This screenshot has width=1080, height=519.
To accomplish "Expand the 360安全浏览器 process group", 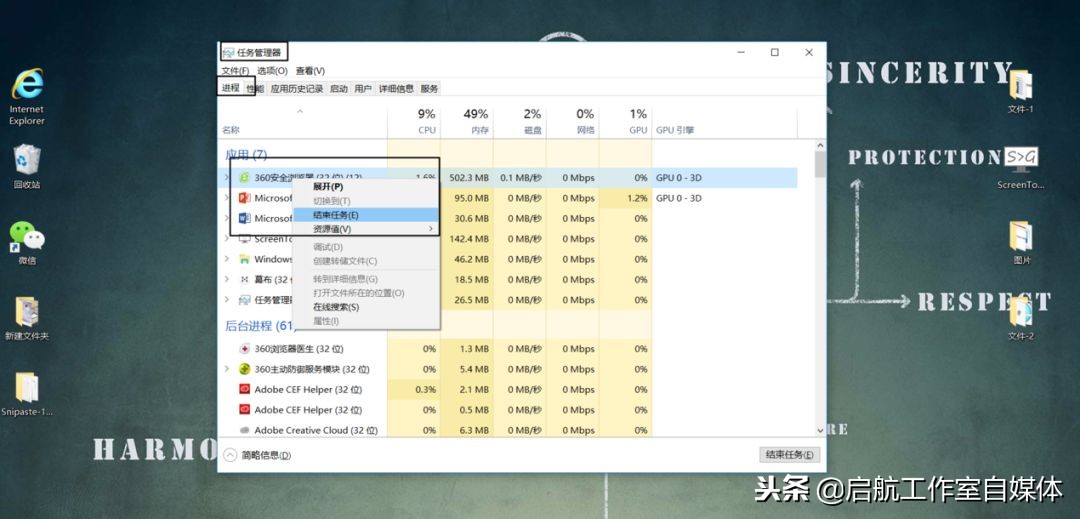I will tap(227, 178).
